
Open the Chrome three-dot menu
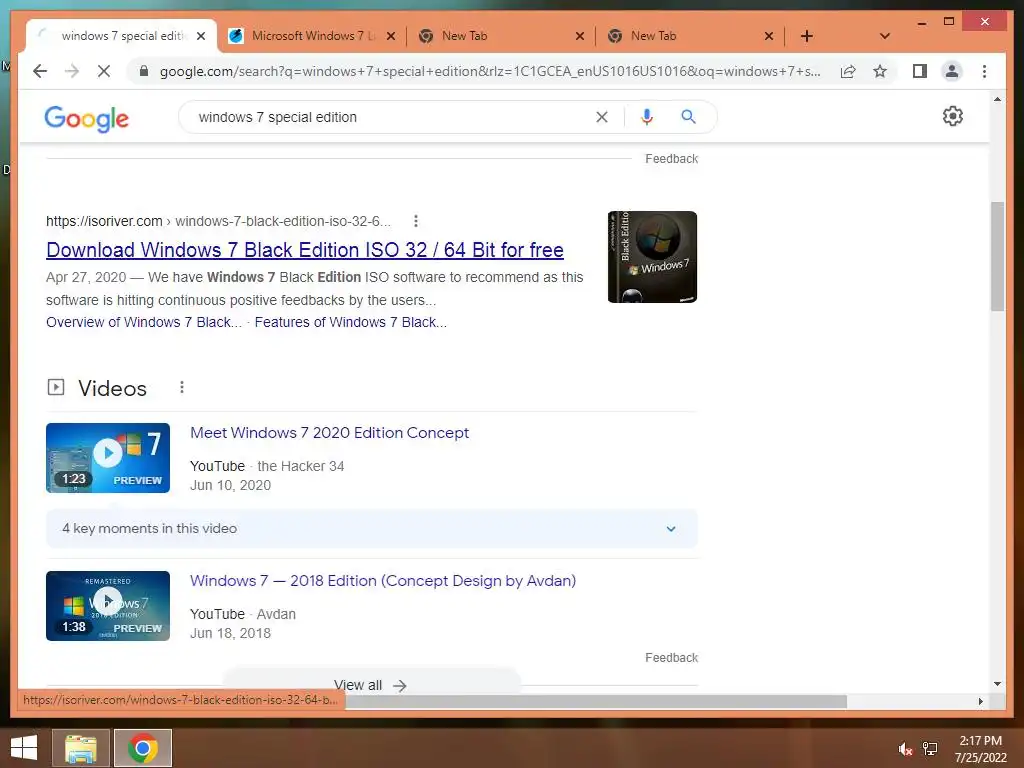[x=984, y=71]
